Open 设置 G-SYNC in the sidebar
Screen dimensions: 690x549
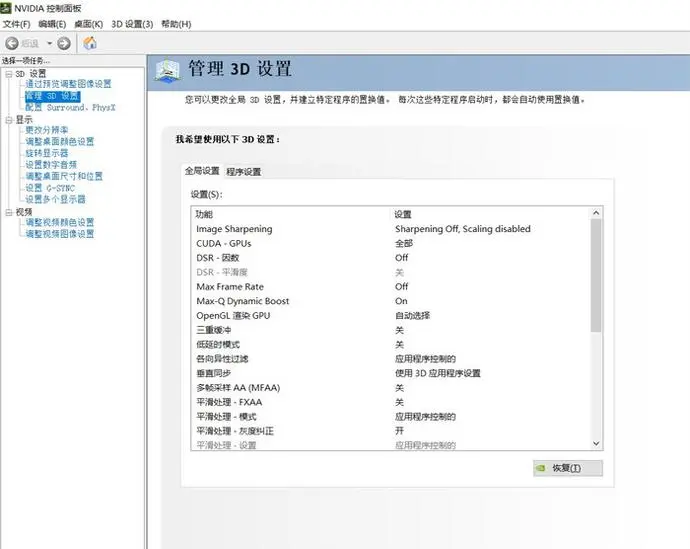click(50, 188)
